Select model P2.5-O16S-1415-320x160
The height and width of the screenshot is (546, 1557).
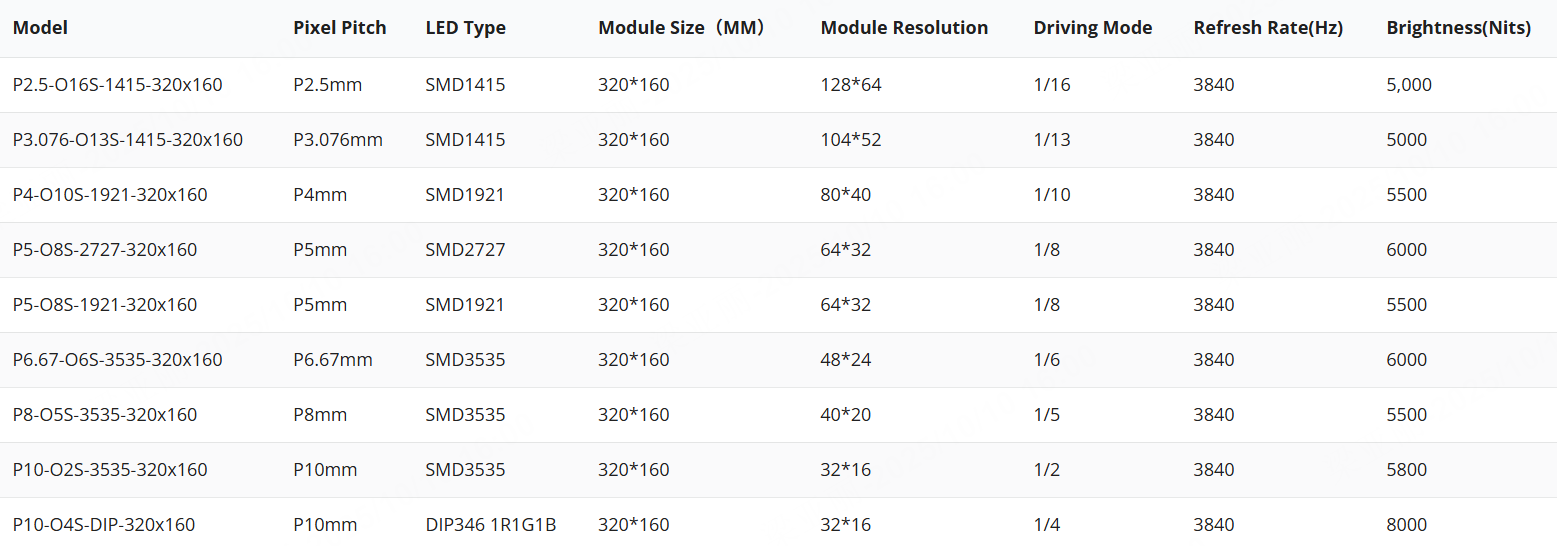click(x=117, y=85)
